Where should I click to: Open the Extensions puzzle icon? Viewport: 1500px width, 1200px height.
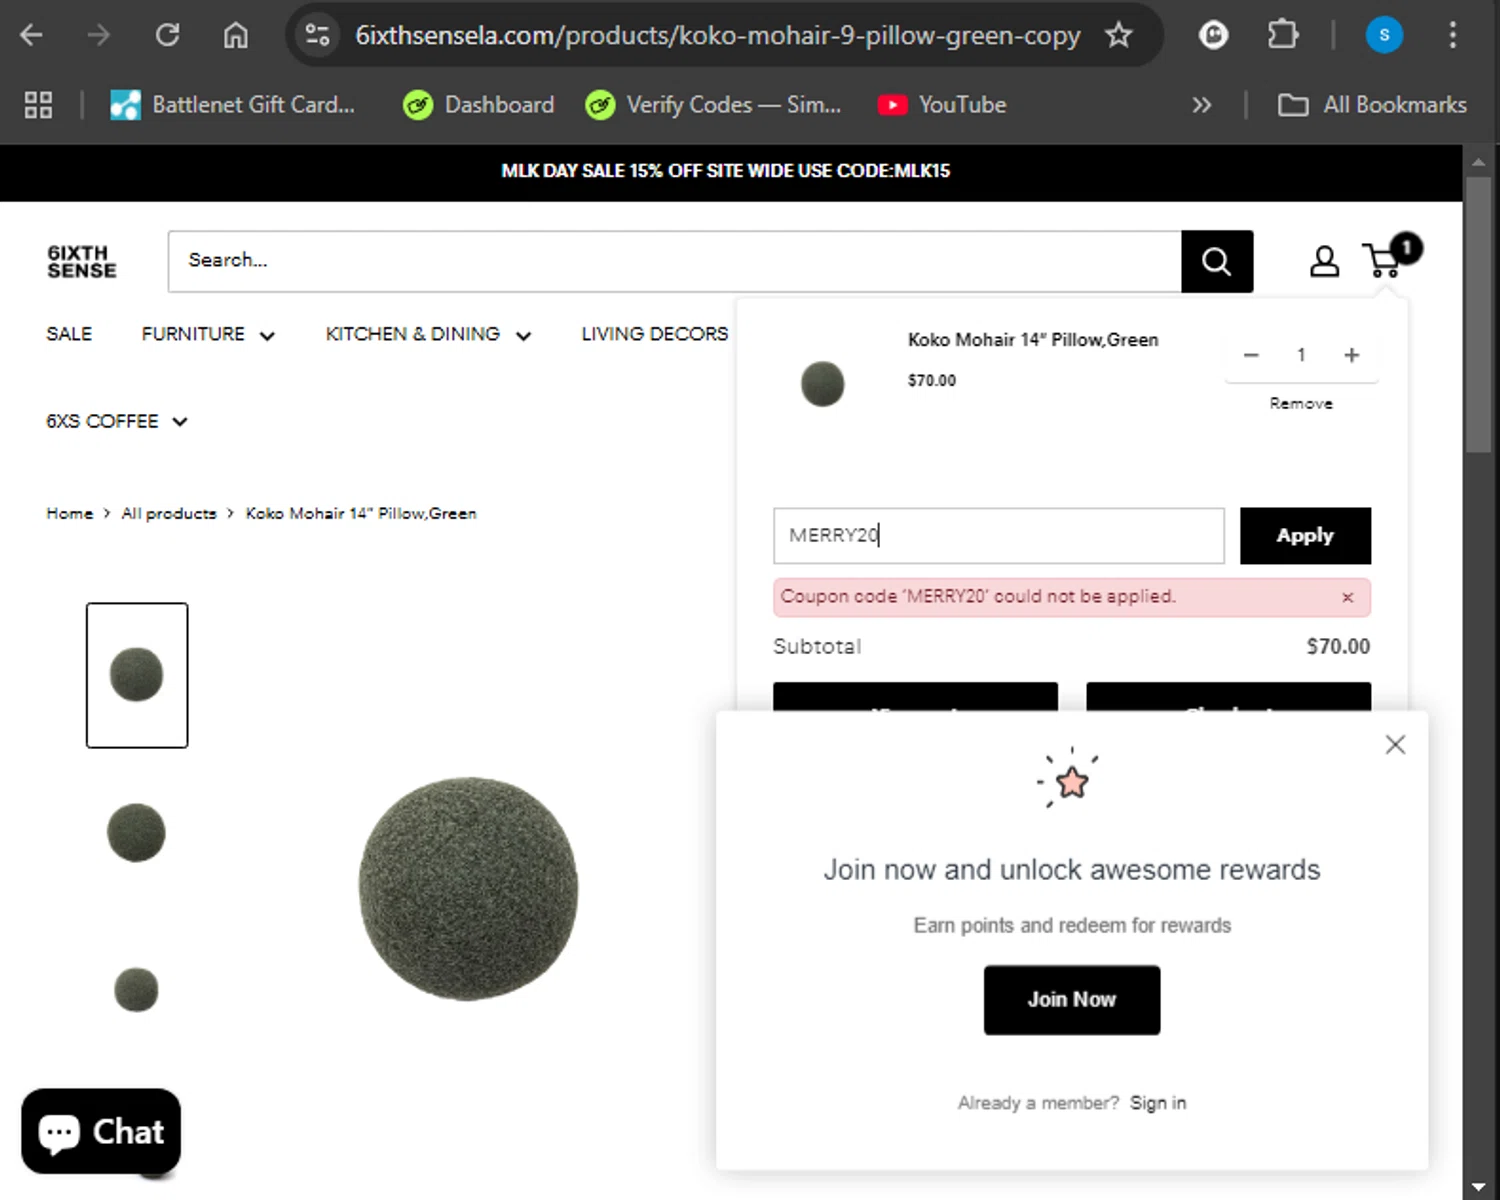click(1283, 36)
